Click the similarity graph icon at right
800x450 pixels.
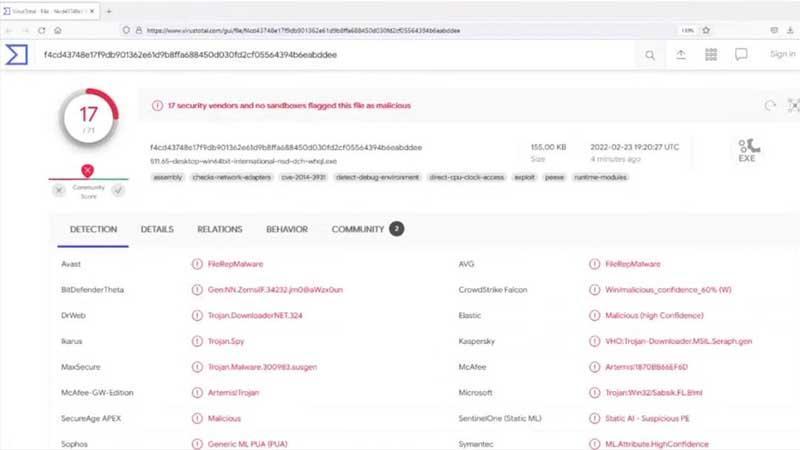click(x=794, y=106)
